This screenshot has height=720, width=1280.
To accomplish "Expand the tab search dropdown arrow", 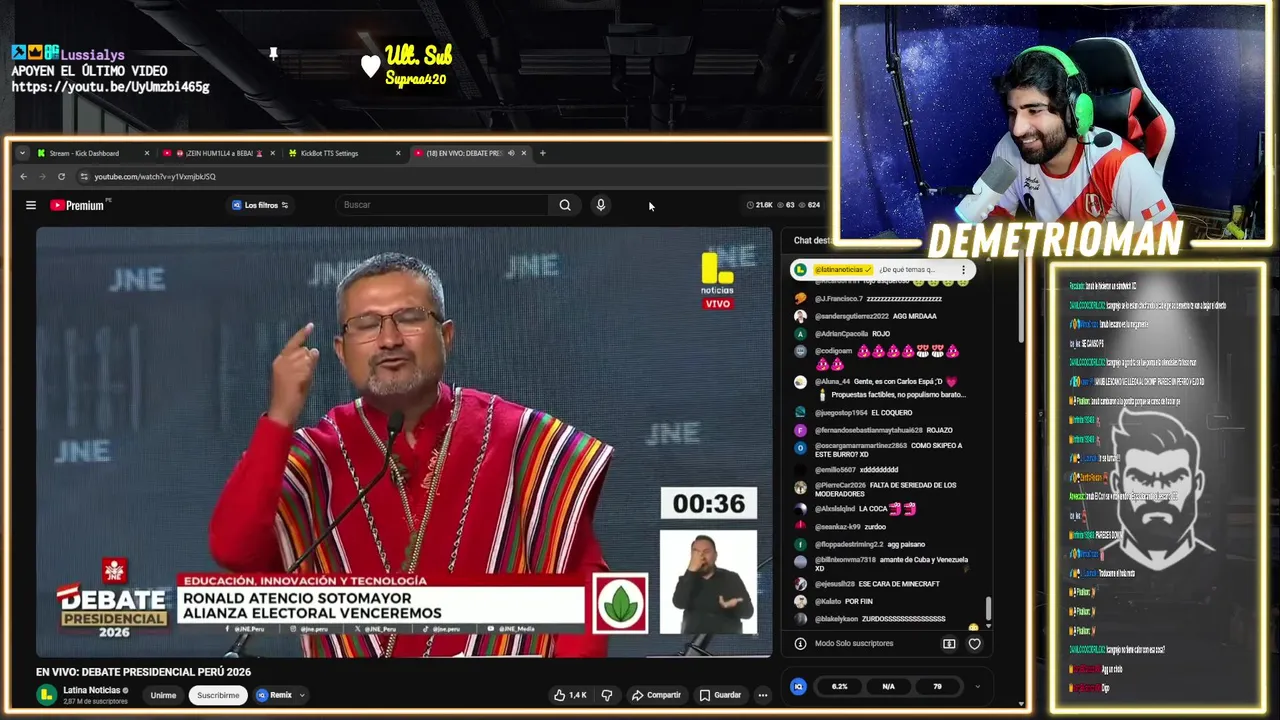I will coord(22,153).
